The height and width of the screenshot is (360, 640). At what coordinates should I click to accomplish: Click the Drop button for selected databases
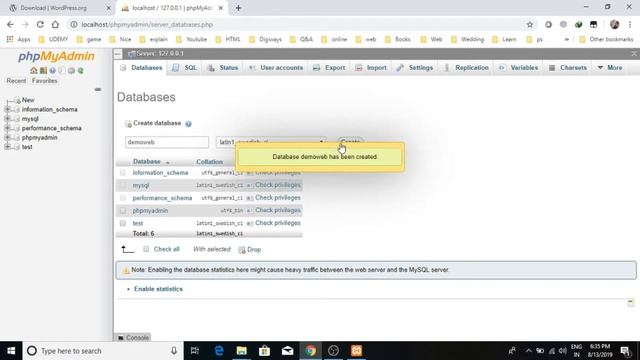click(x=250, y=249)
